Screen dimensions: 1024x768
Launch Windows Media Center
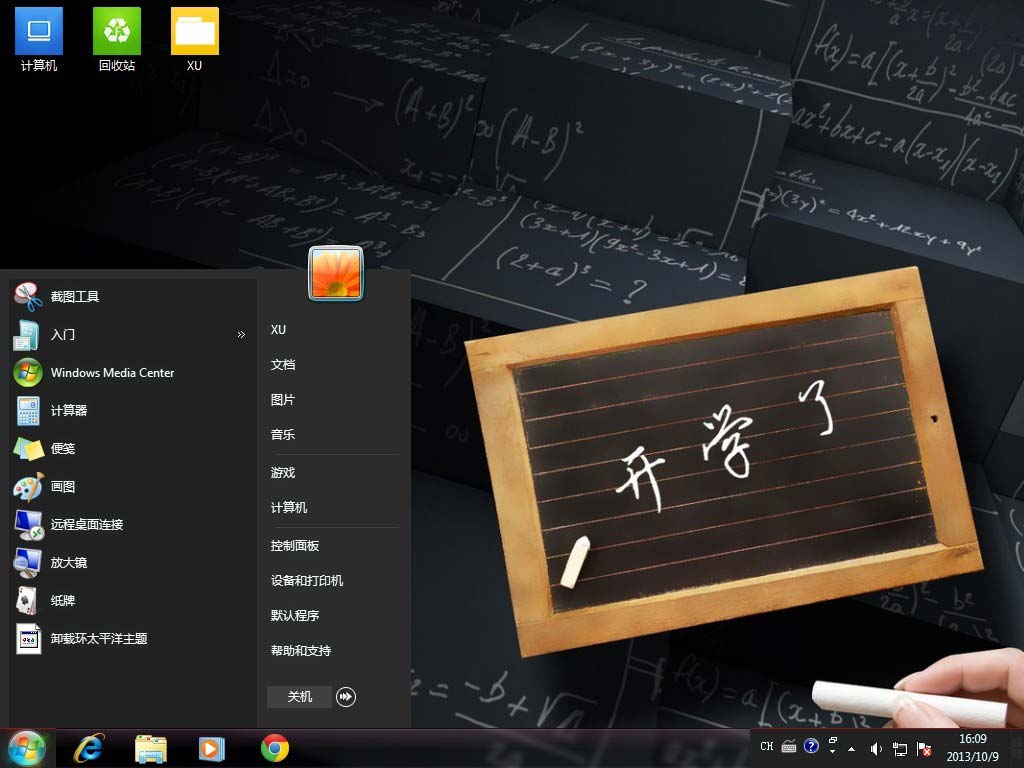click(112, 373)
